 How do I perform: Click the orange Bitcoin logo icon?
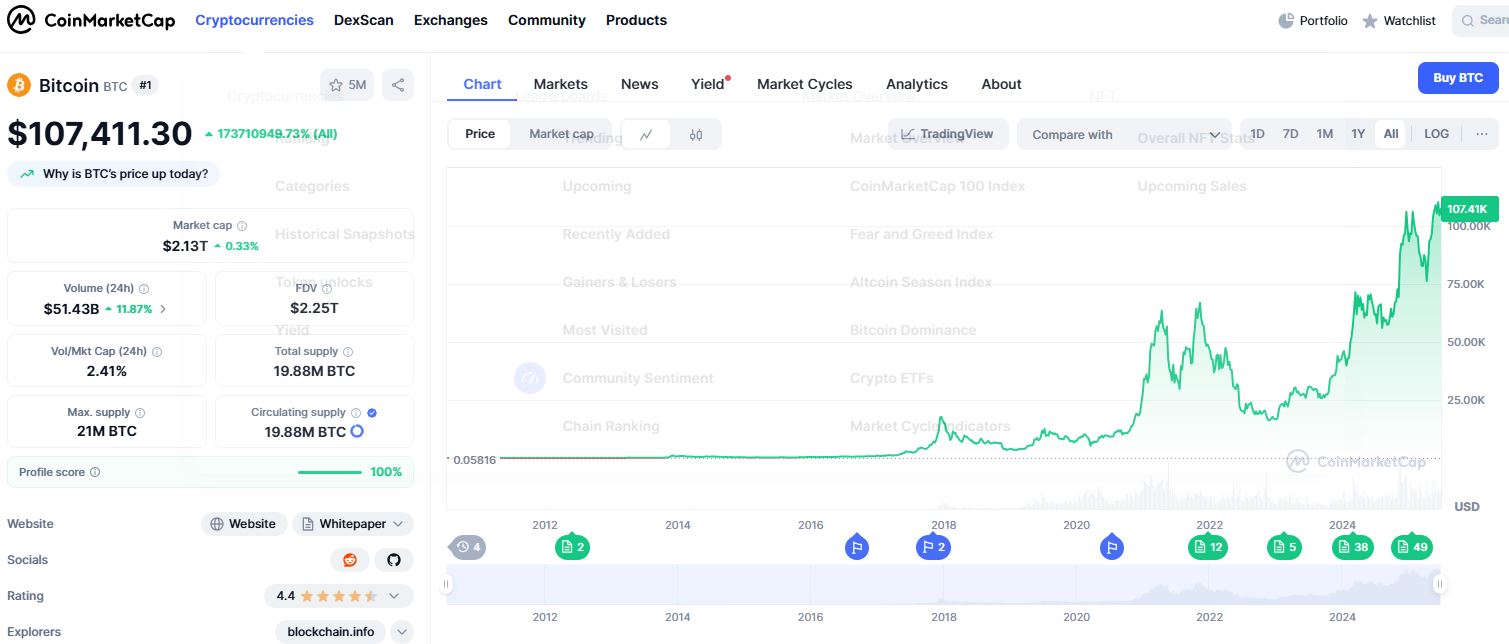(19, 85)
